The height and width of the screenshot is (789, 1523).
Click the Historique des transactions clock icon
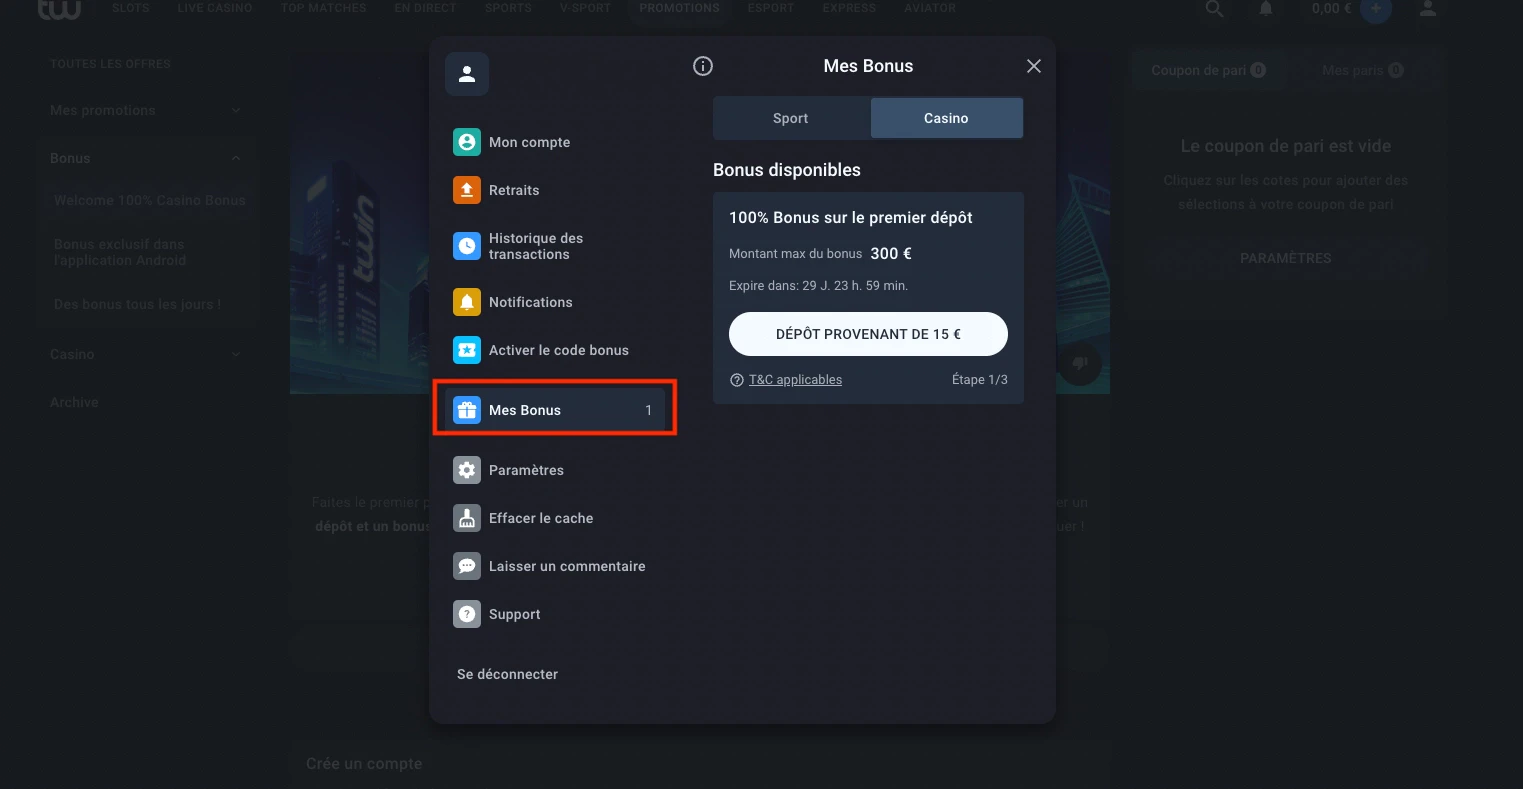point(467,246)
